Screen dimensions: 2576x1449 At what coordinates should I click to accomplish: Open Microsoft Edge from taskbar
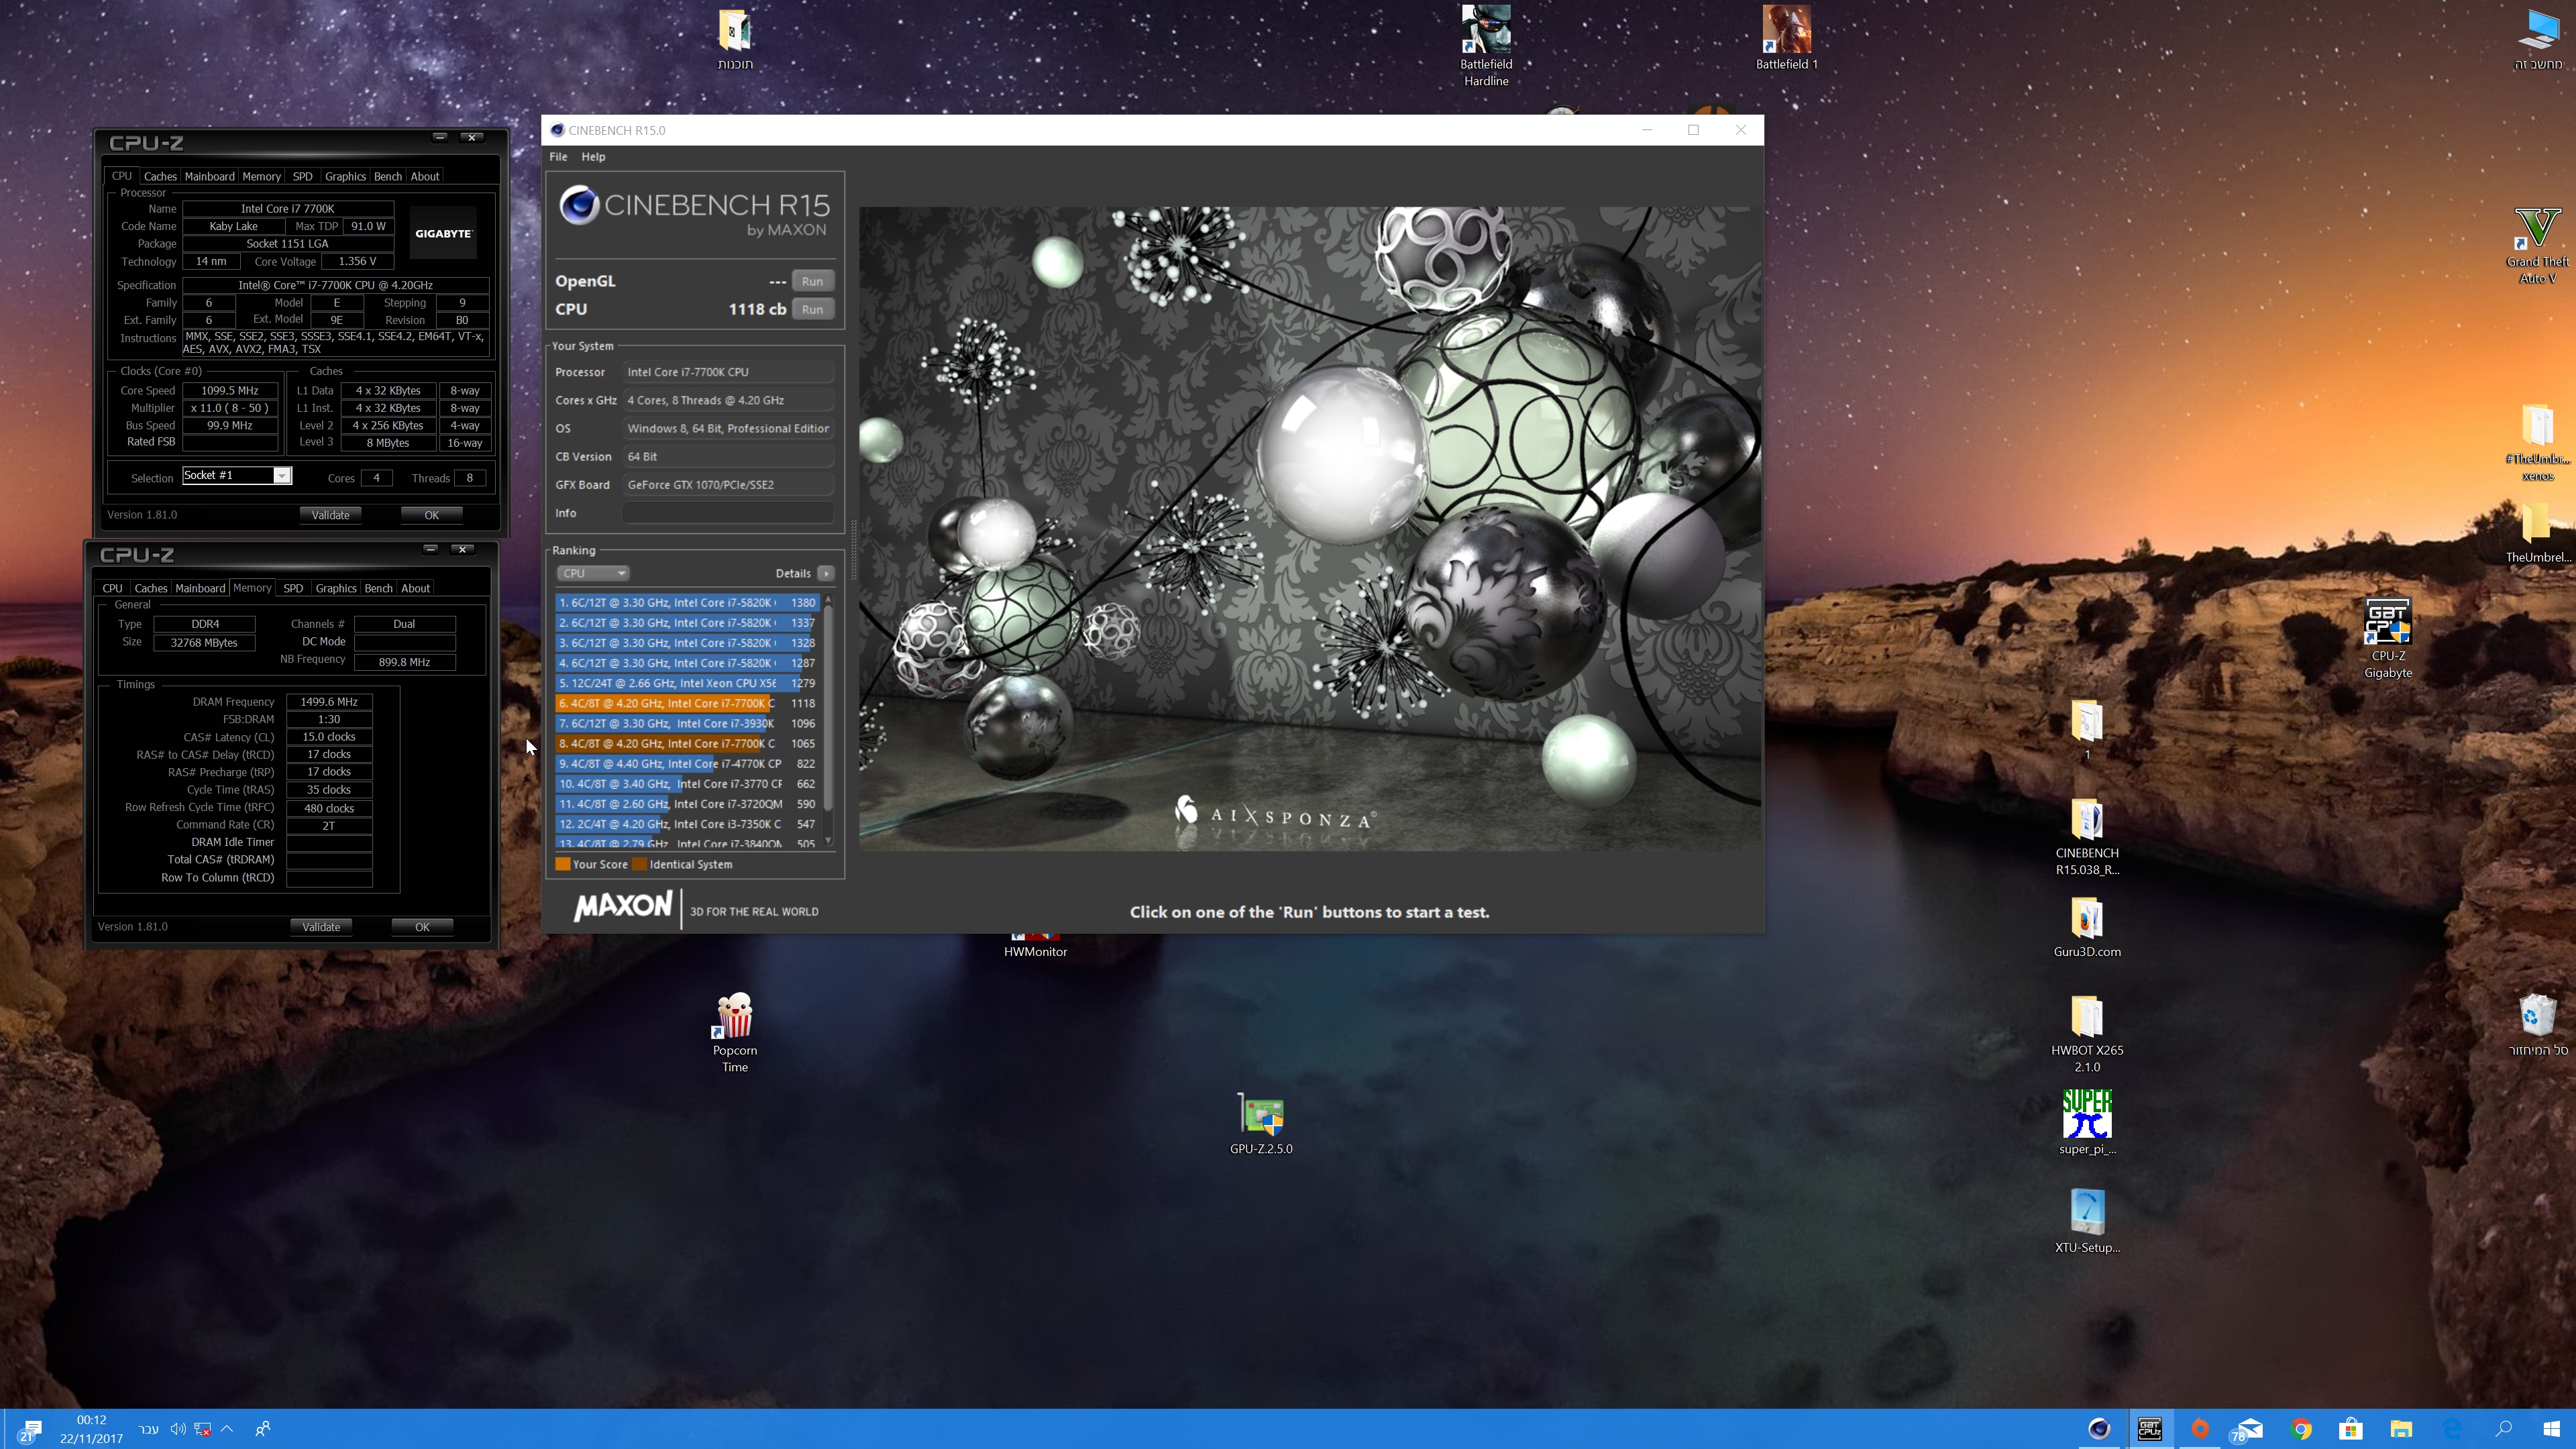pyautogui.click(x=2452, y=1429)
